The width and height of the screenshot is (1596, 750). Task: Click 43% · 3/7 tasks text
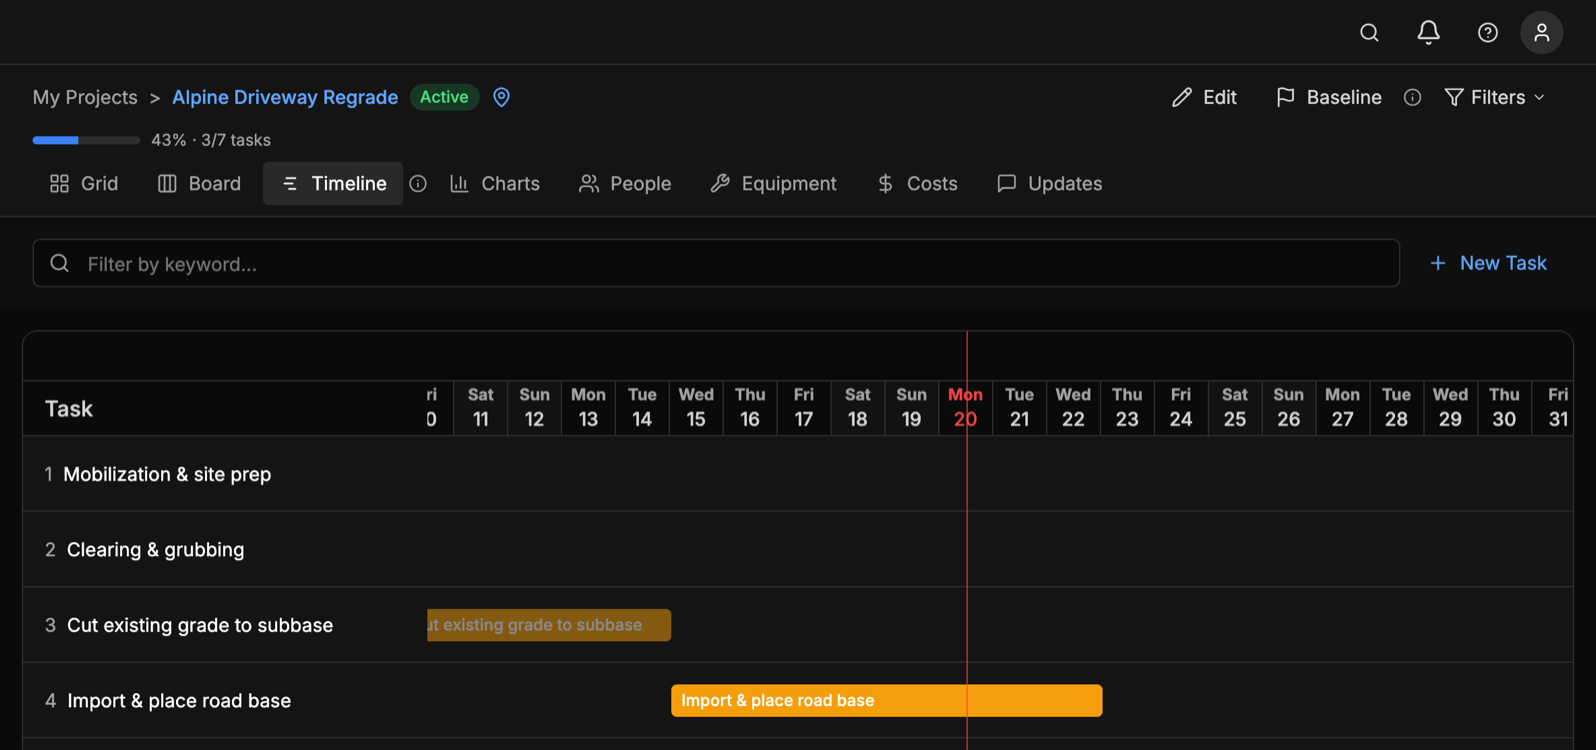coord(211,140)
